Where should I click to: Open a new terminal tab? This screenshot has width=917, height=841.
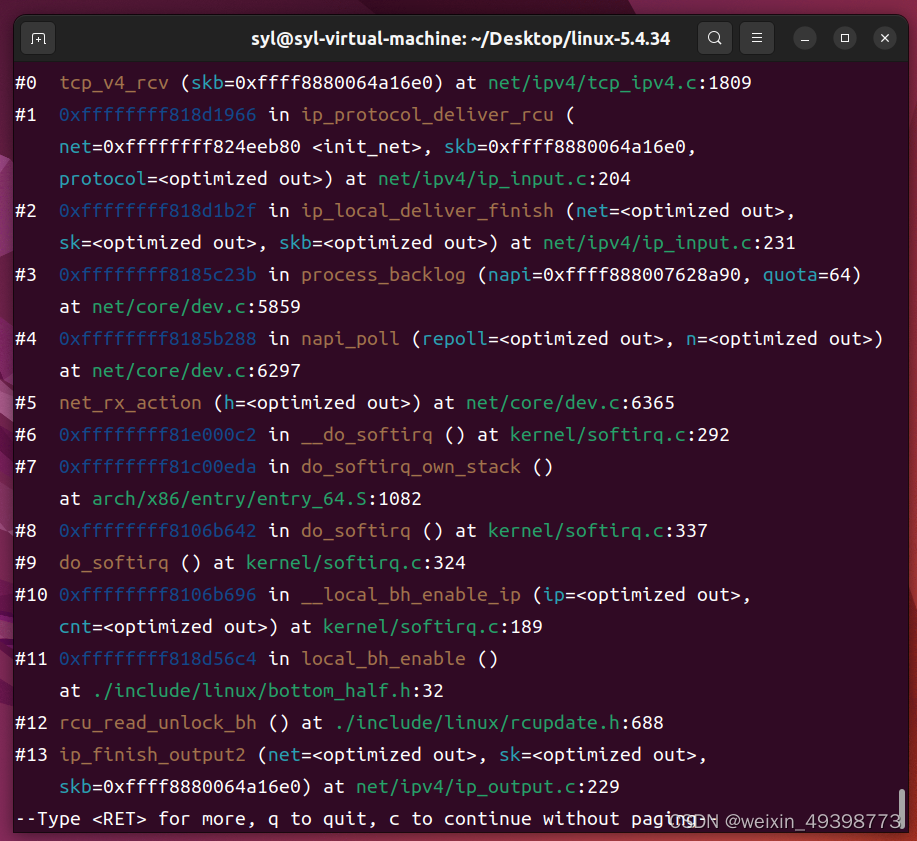click(38, 38)
